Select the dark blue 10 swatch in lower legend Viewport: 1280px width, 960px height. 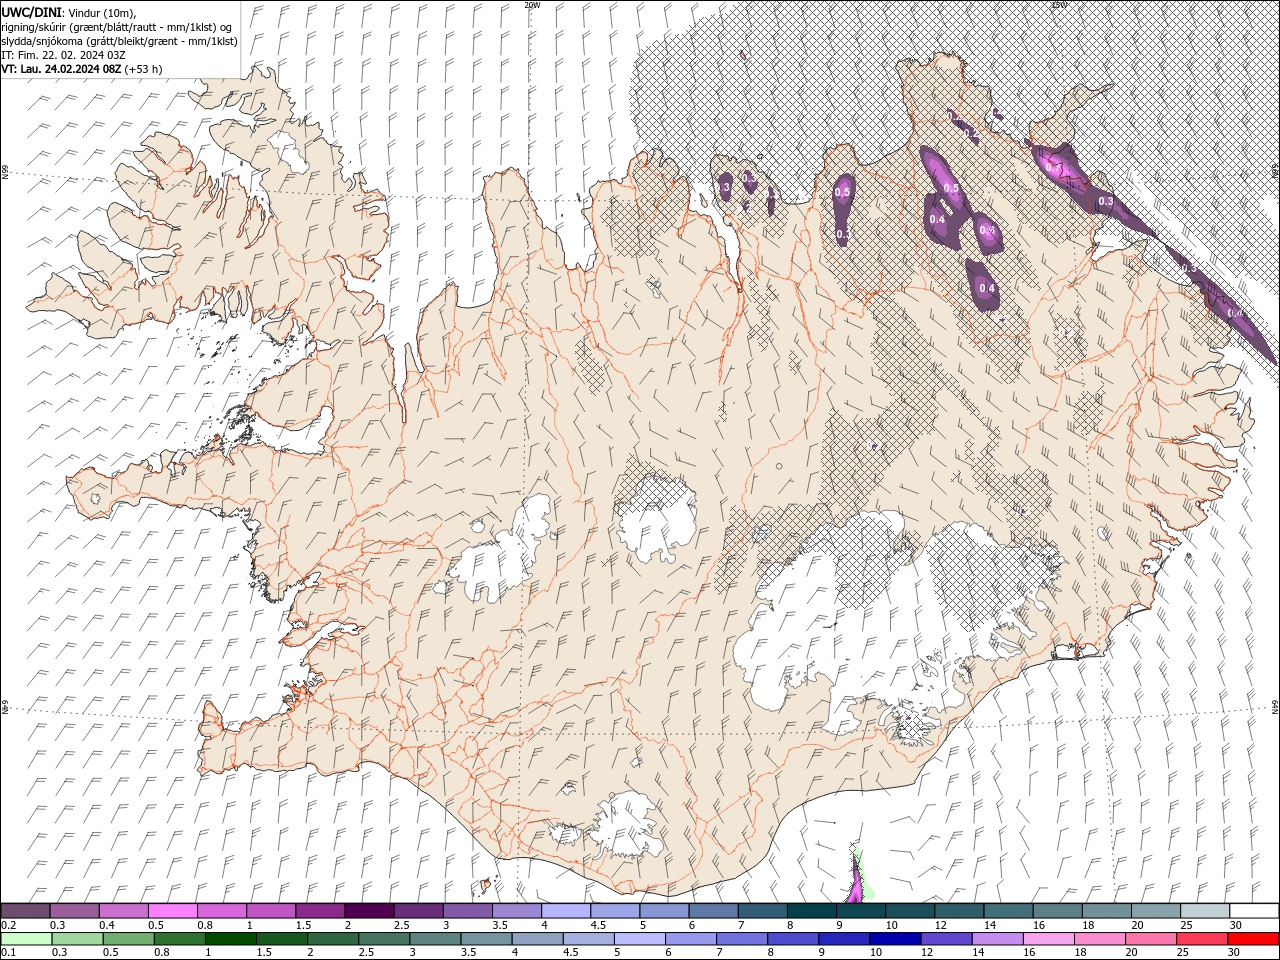[894, 939]
